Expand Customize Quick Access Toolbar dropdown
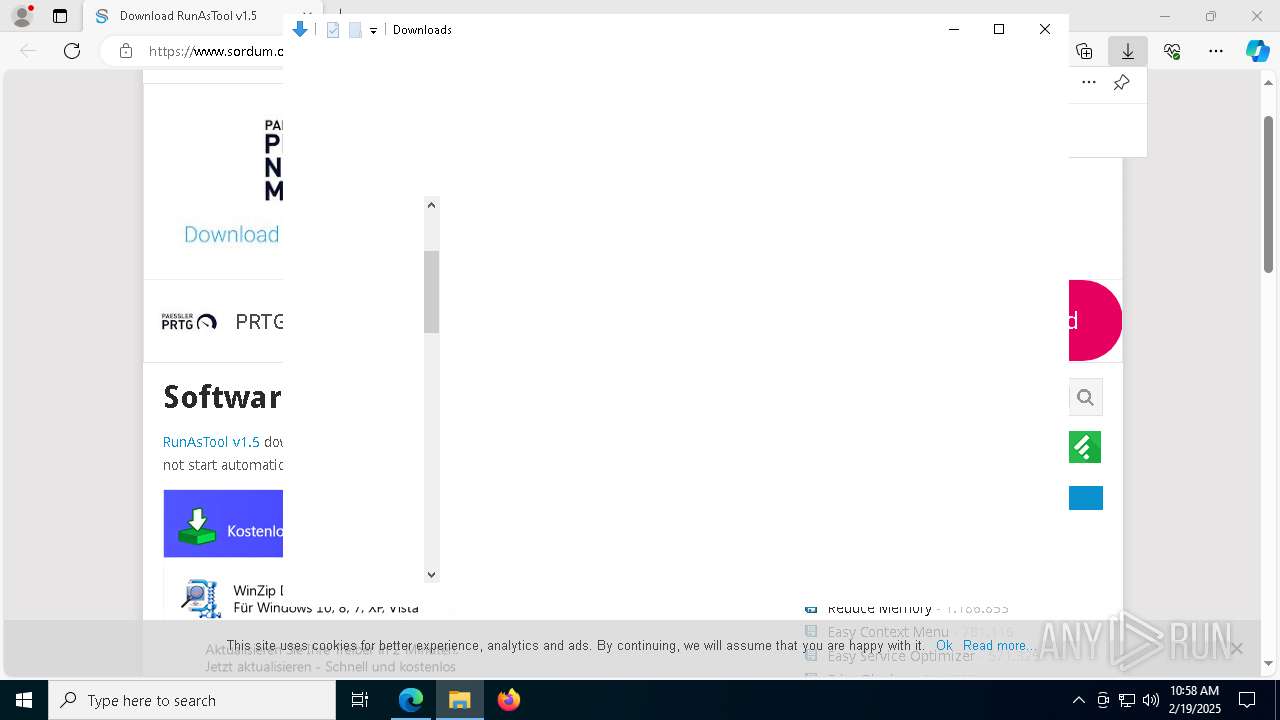This screenshot has width=1280, height=720. pyautogui.click(x=373, y=31)
